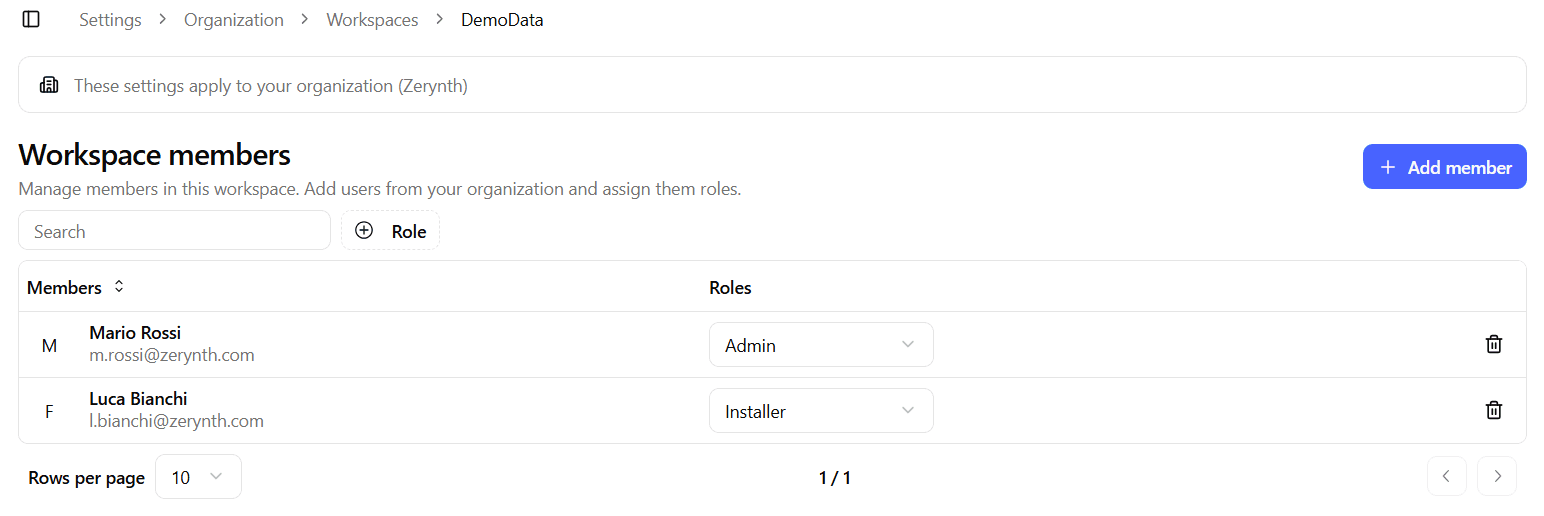This screenshot has height=516, width=1544.
Task: Click trash icon for Luca Bianchi
Action: click(x=1493, y=410)
